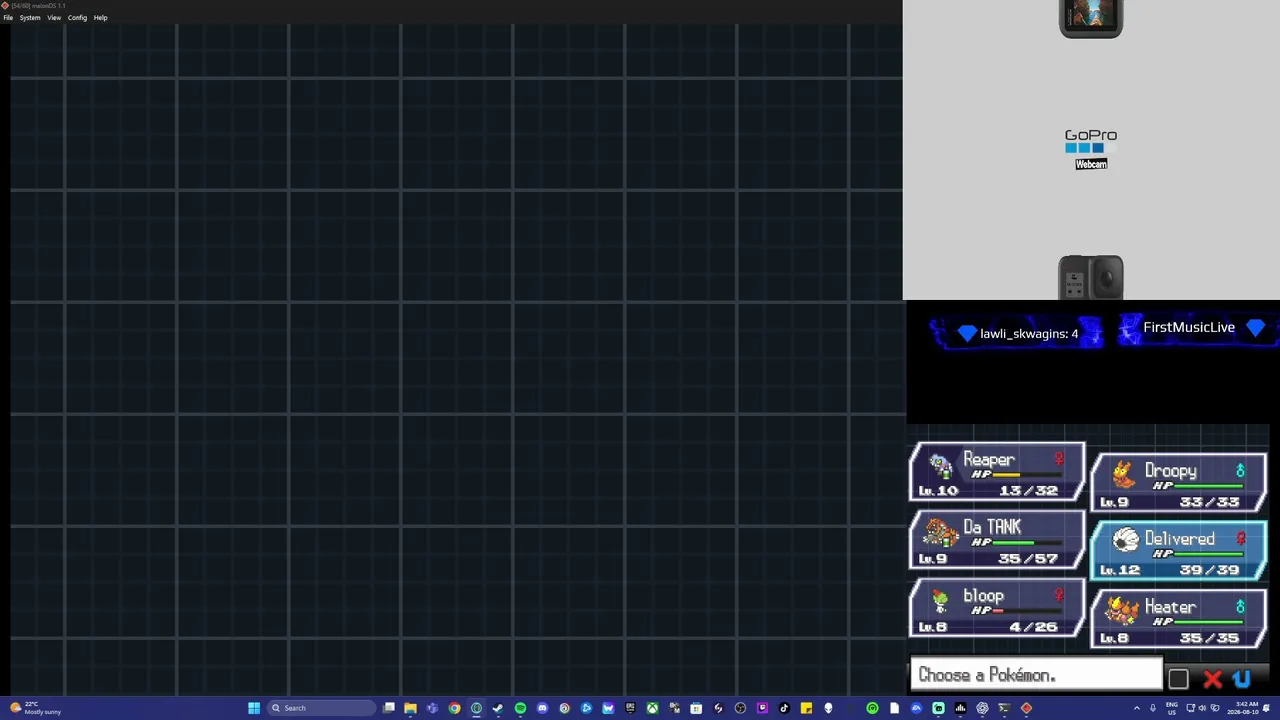Open TikTok from the taskbar
1280x720 pixels.
(x=784, y=708)
